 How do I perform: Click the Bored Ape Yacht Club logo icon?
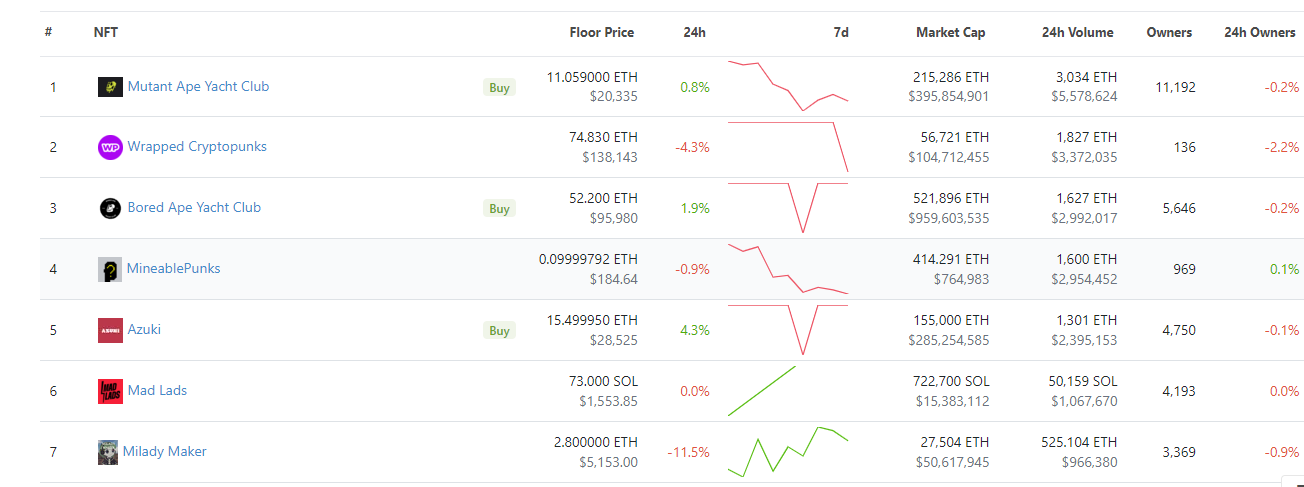coord(110,208)
